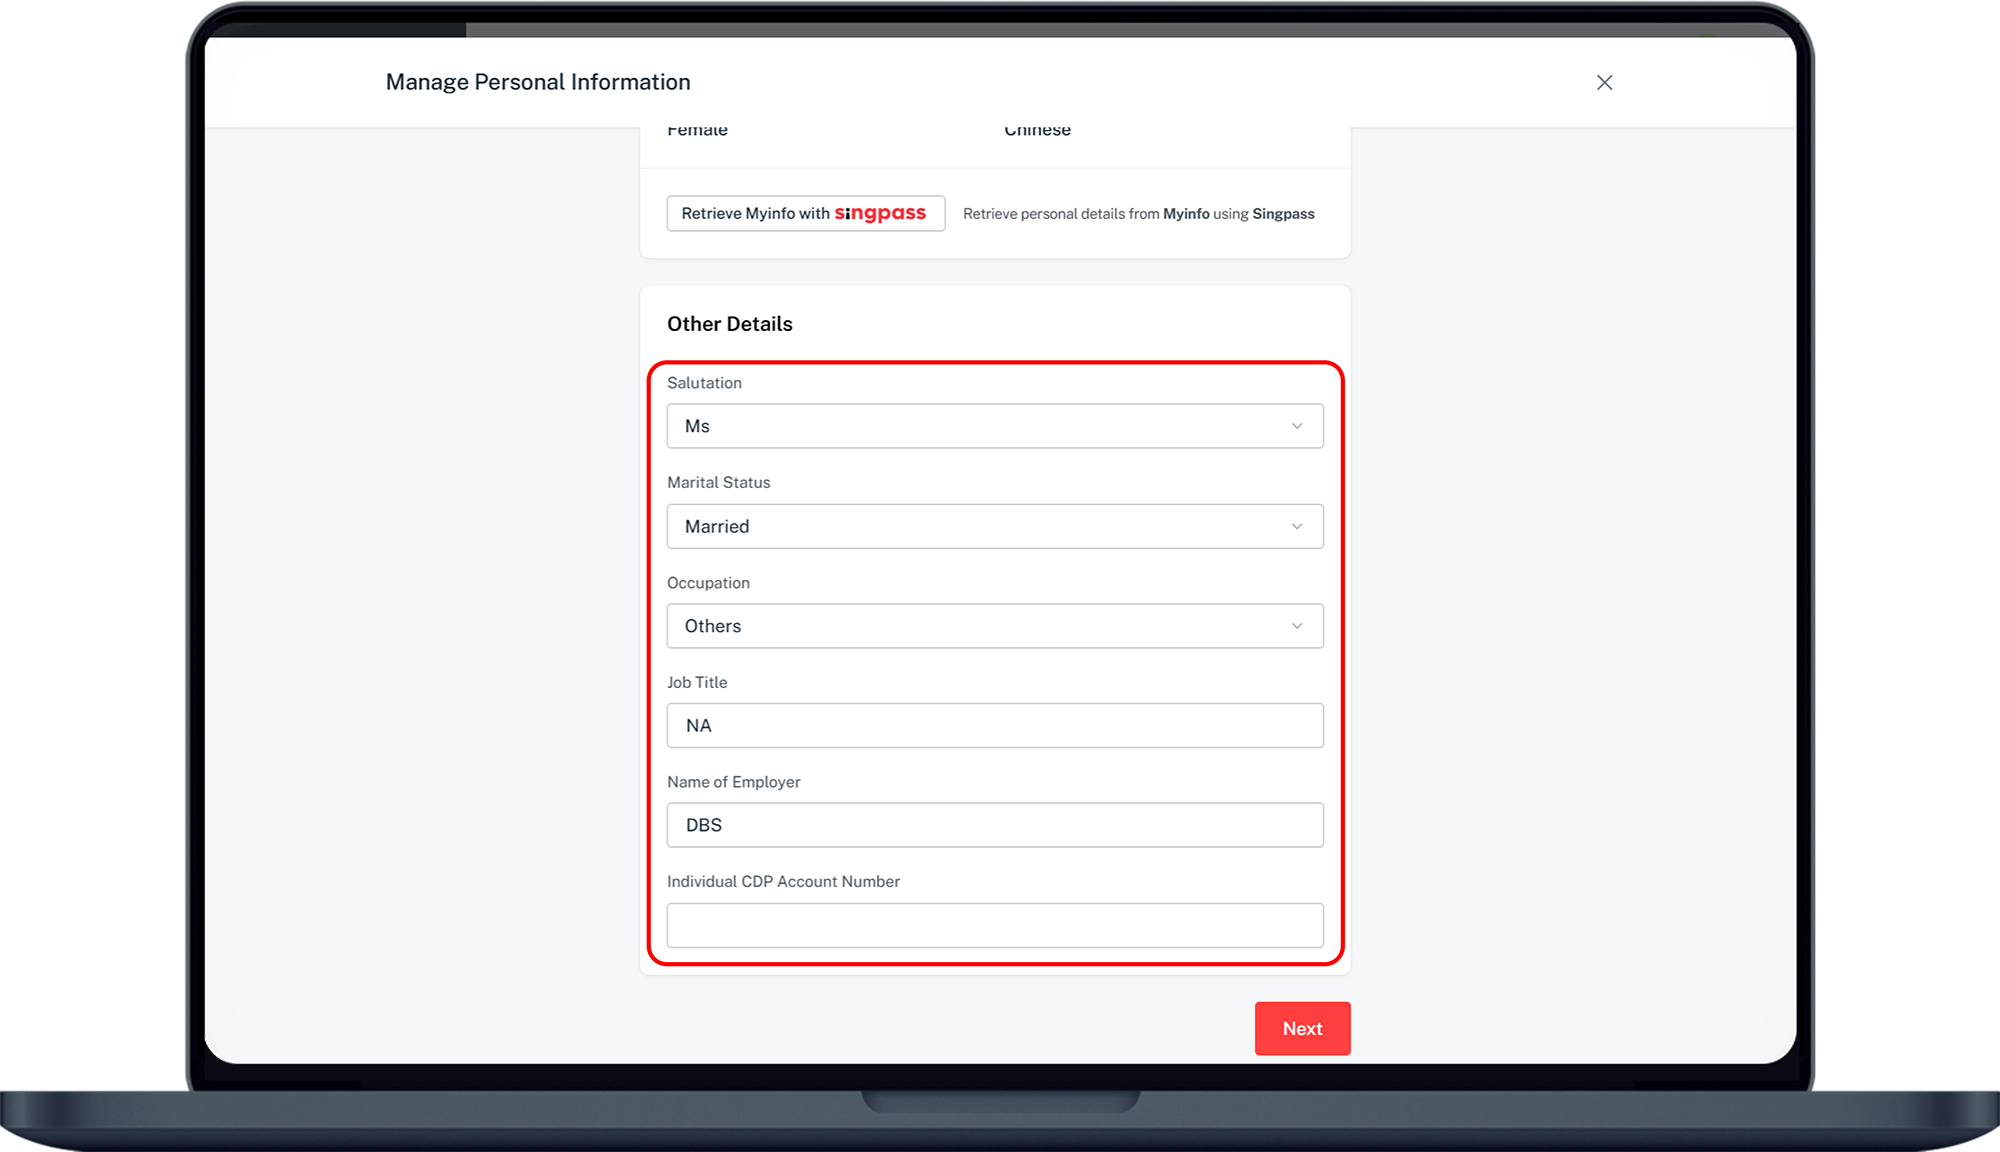Click the Name of Employer field
Image resolution: width=2000 pixels, height=1152 pixels.
[994, 825]
